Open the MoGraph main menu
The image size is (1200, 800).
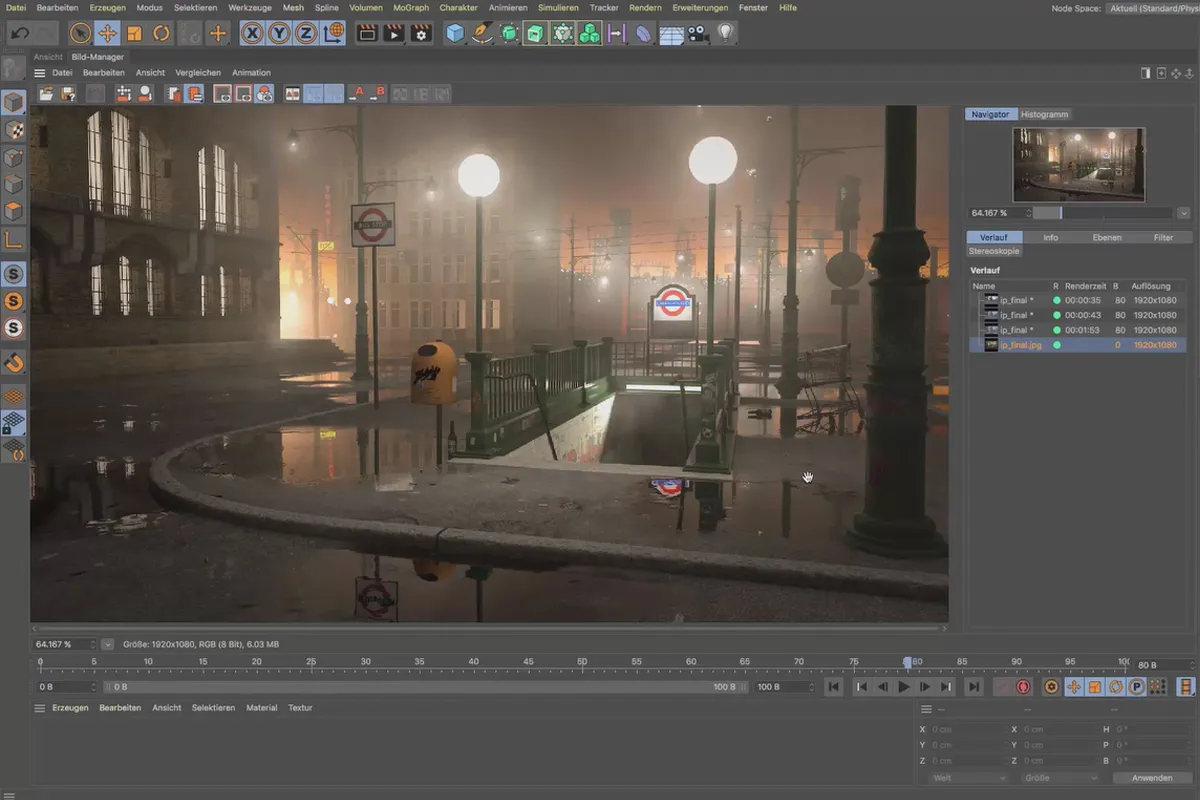[411, 7]
